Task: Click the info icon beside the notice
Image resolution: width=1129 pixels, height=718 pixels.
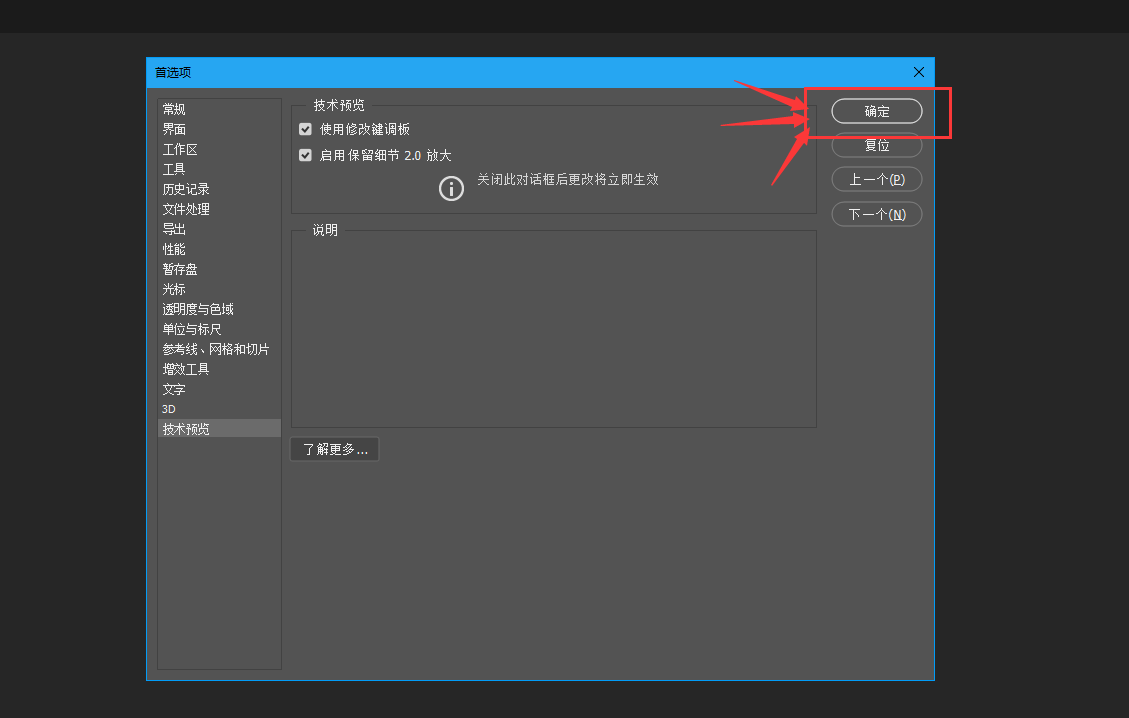Action: 451,189
